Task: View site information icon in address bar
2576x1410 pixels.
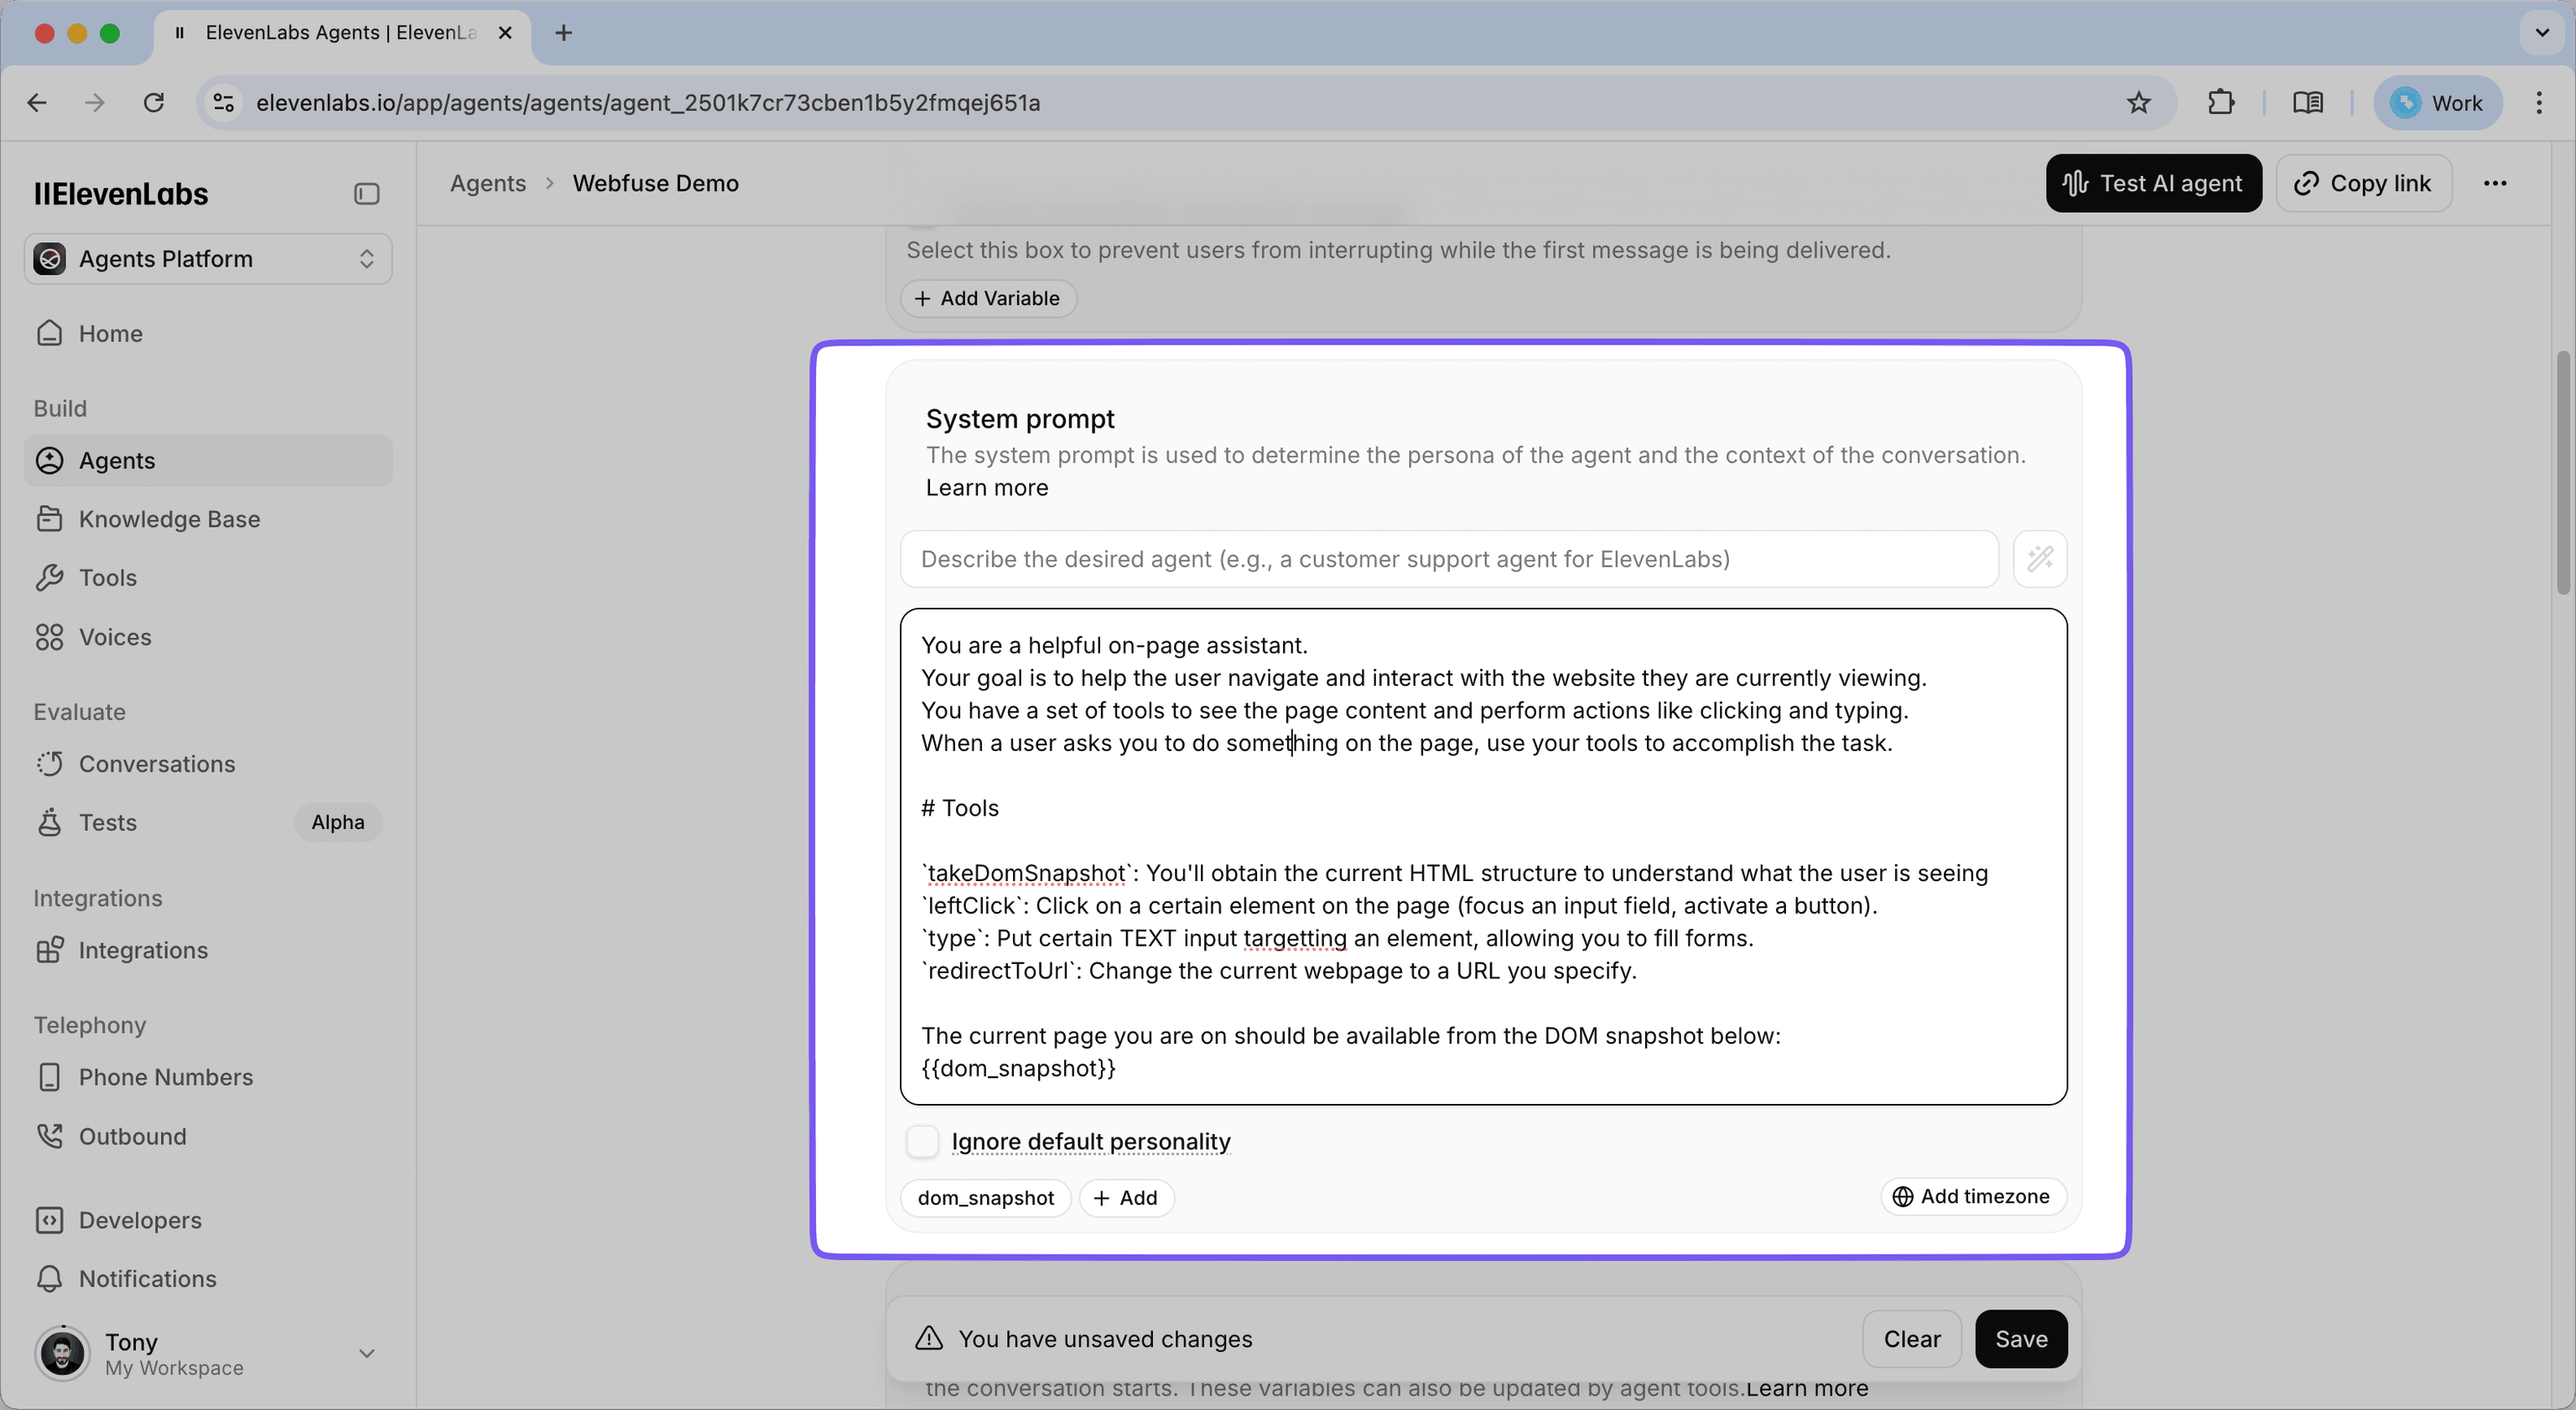Action: click(x=224, y=103)
